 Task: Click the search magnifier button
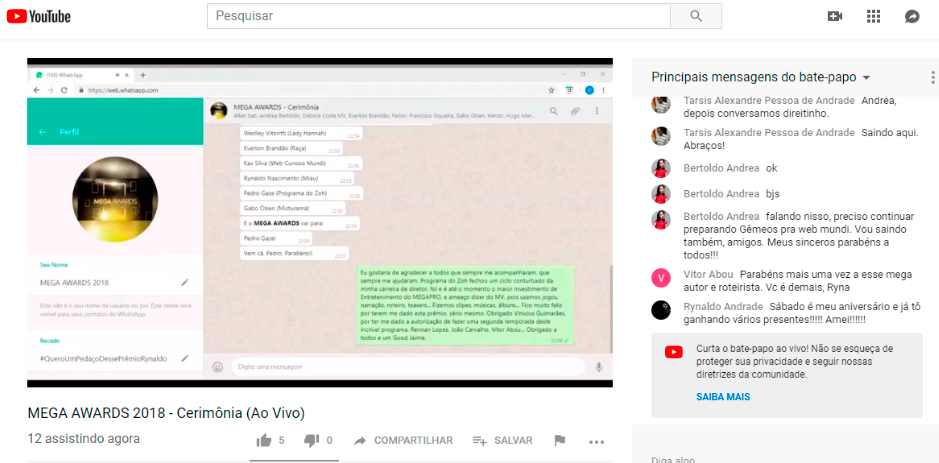click(696, 16)
